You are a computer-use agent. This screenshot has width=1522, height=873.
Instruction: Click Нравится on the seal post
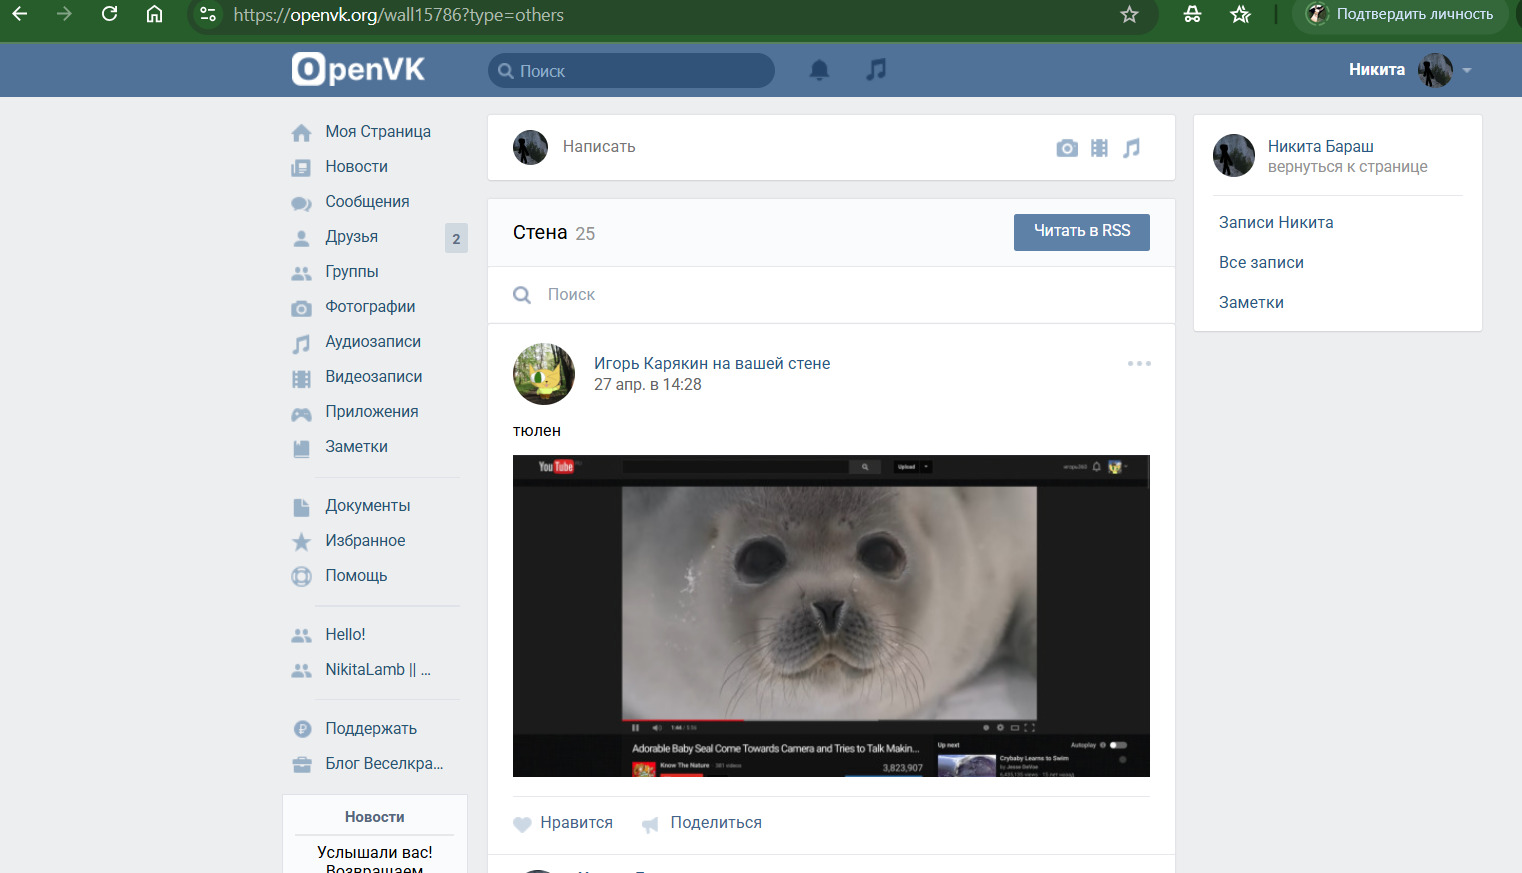coord(576,822)
